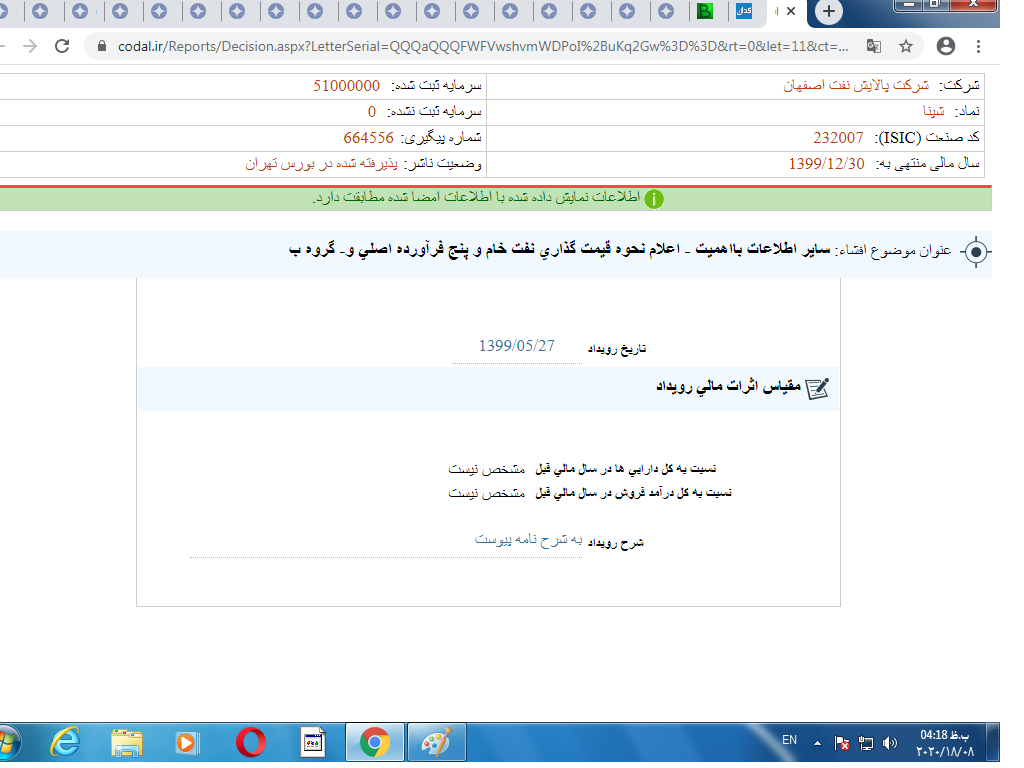The height and width of the screenshot is (768, 1024).
Task: Switch to Paint in the taskbar
Action: [436, 743]
